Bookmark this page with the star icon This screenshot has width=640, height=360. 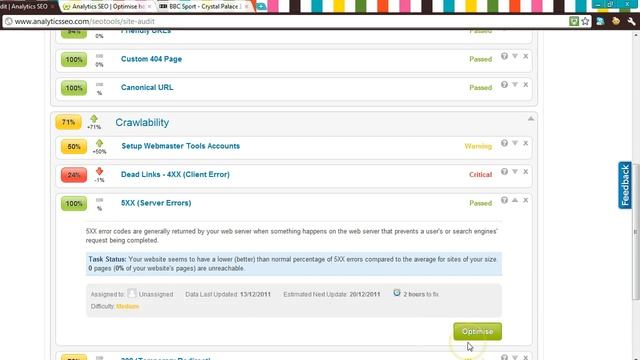(x=585, y=21)
